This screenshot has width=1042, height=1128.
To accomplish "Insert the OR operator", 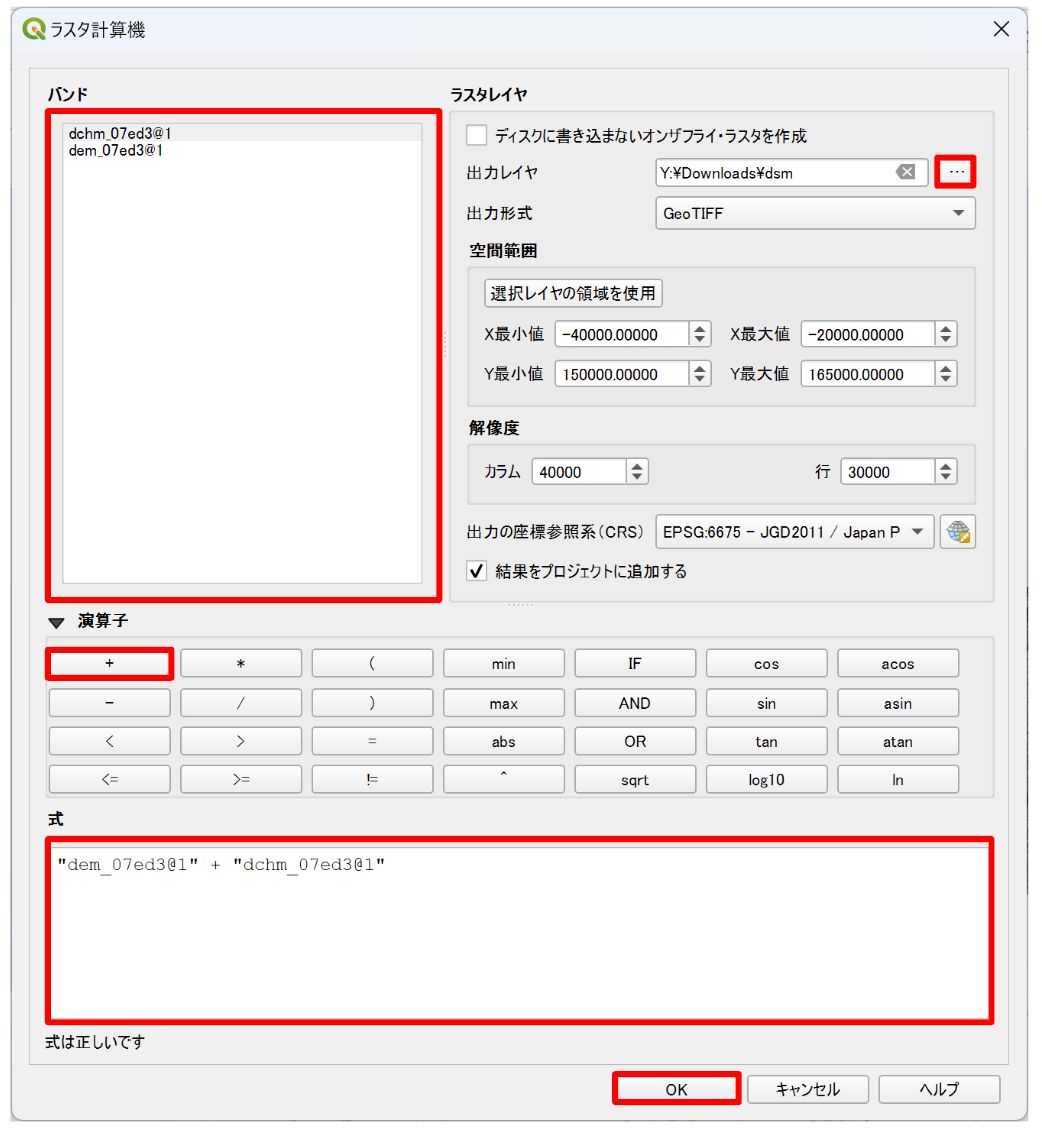I will tap(635, 741).
